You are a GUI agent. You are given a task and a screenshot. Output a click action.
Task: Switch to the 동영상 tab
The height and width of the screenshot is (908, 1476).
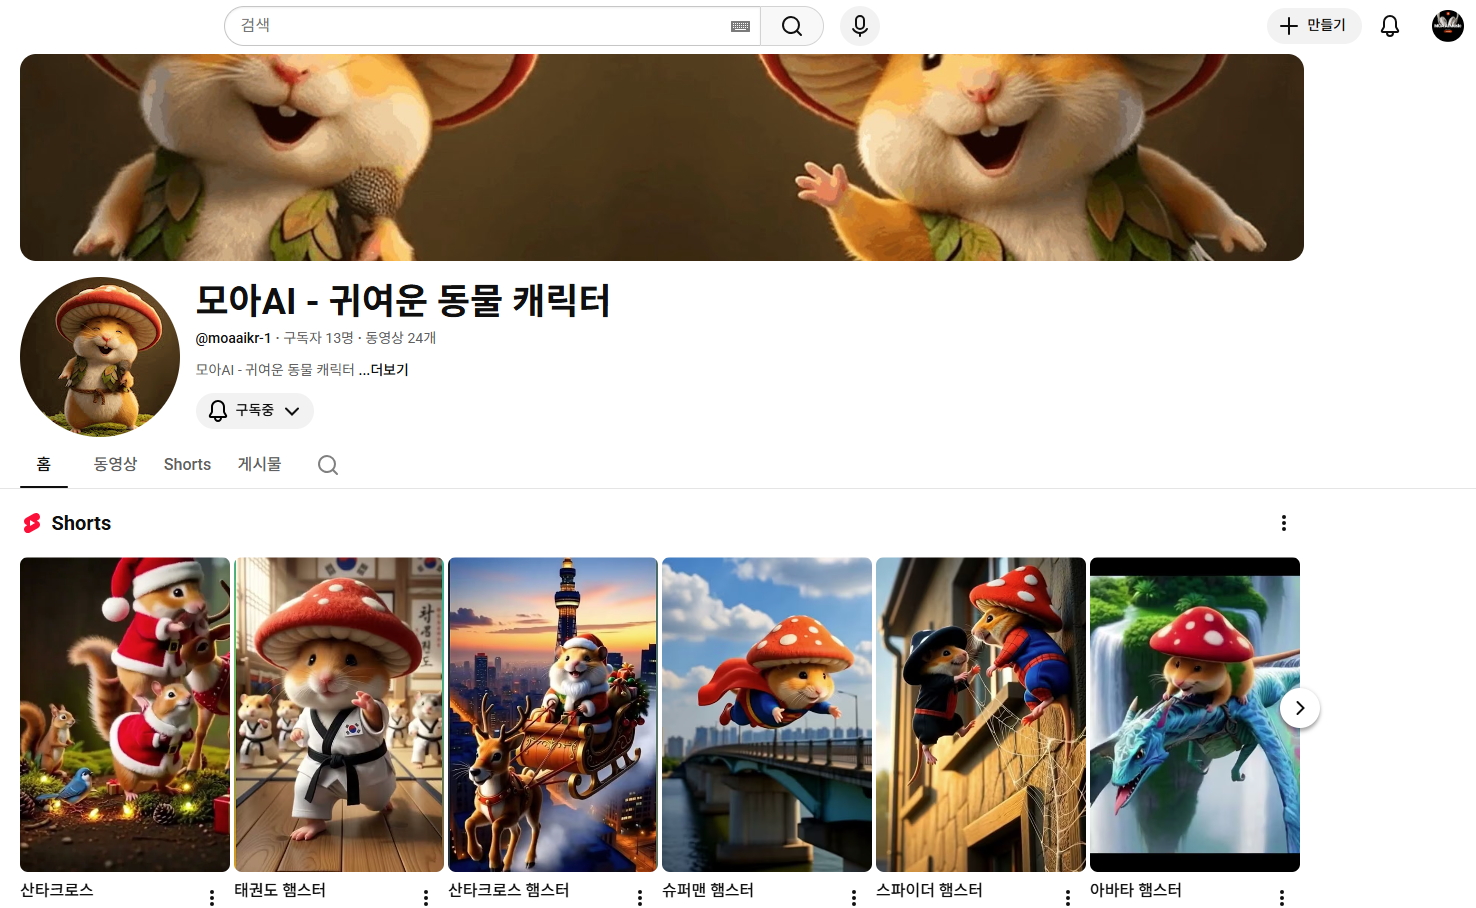click(114, 464)
